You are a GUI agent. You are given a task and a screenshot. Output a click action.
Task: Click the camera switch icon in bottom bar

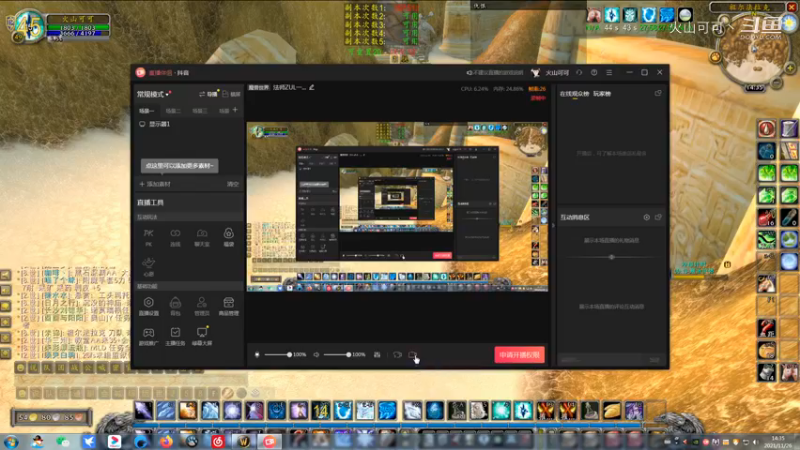pyautogui.click(x=397, y=355)
